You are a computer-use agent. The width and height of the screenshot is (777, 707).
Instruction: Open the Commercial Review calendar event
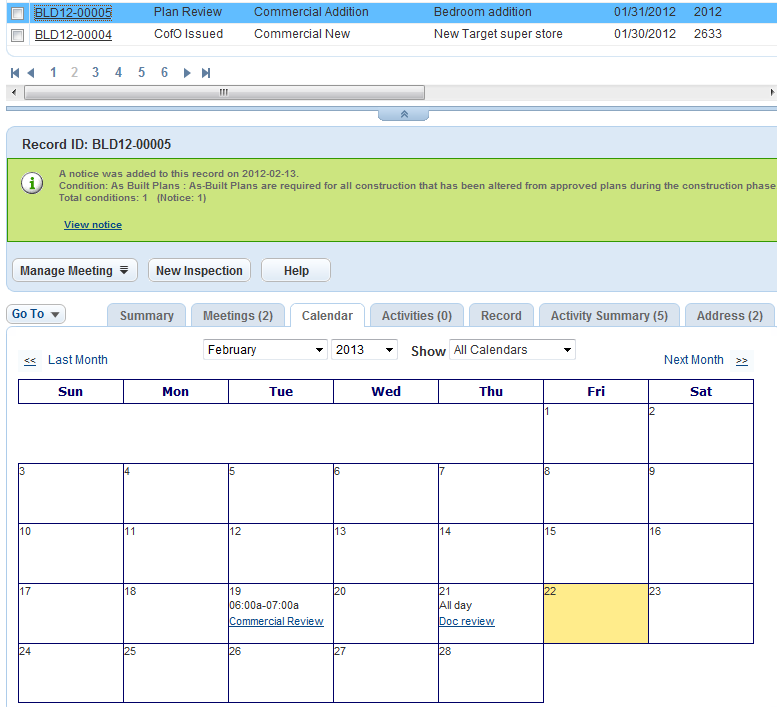(x=276, y=621)
